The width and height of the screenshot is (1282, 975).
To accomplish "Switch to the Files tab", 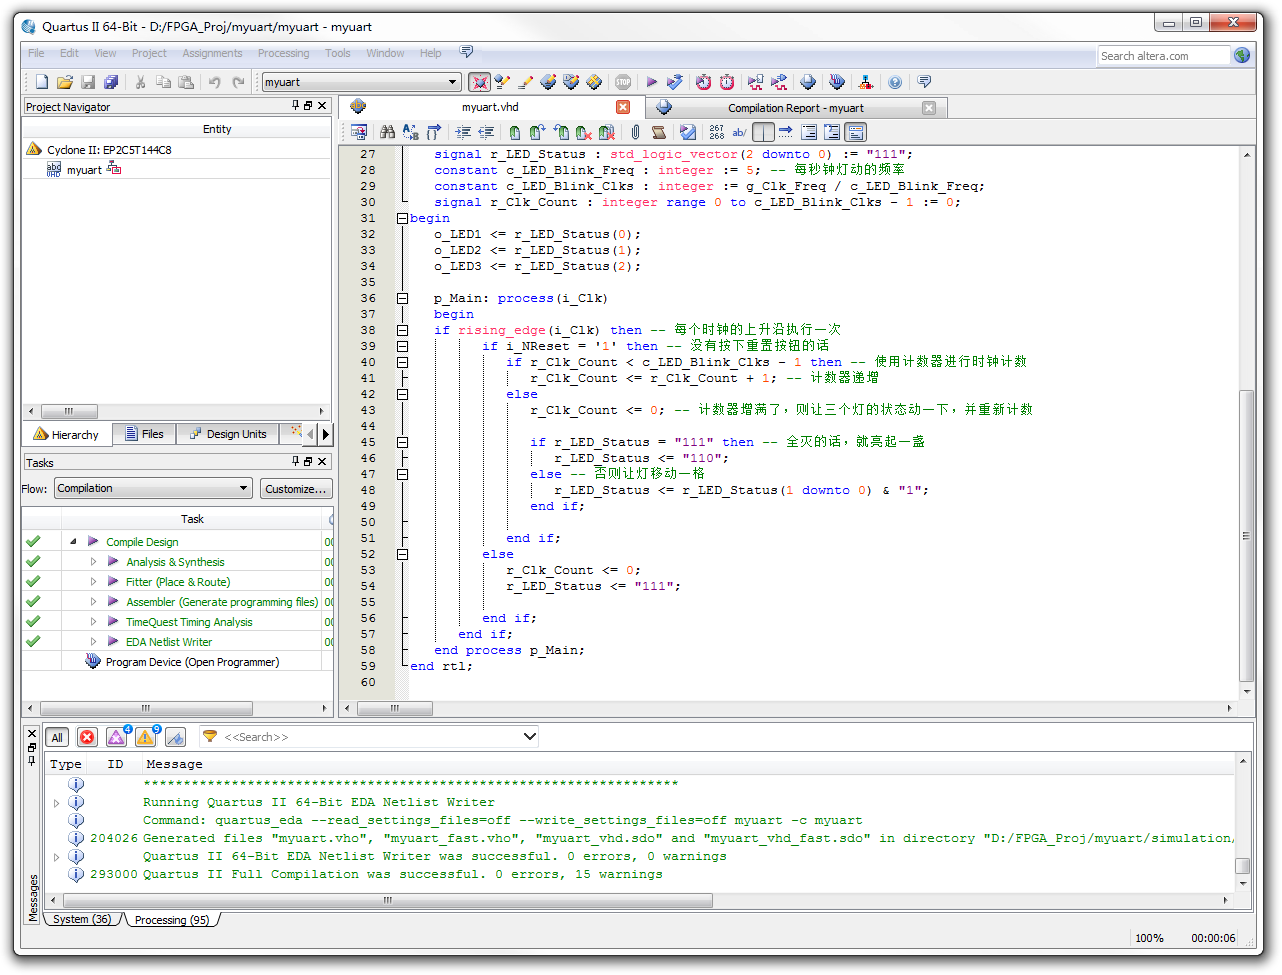I will (x=143, y=434).
